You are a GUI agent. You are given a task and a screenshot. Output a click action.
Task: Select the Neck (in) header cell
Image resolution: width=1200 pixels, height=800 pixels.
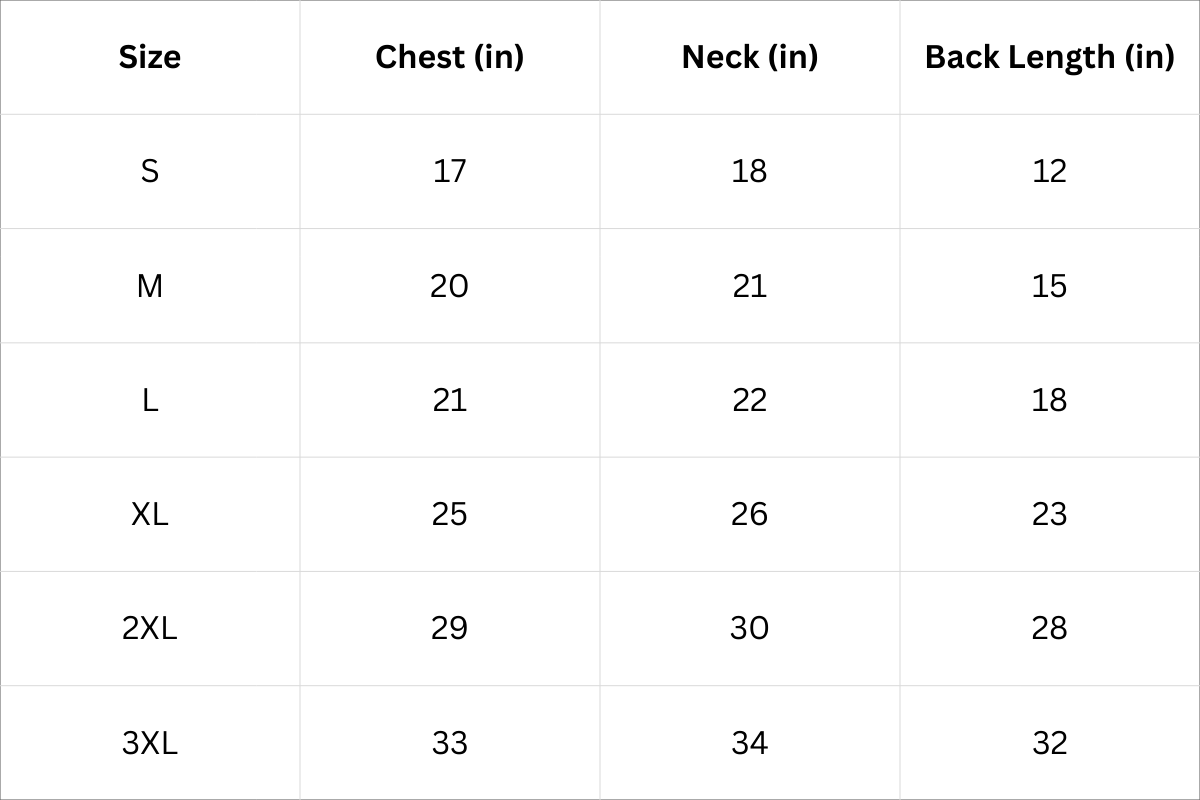749,57
